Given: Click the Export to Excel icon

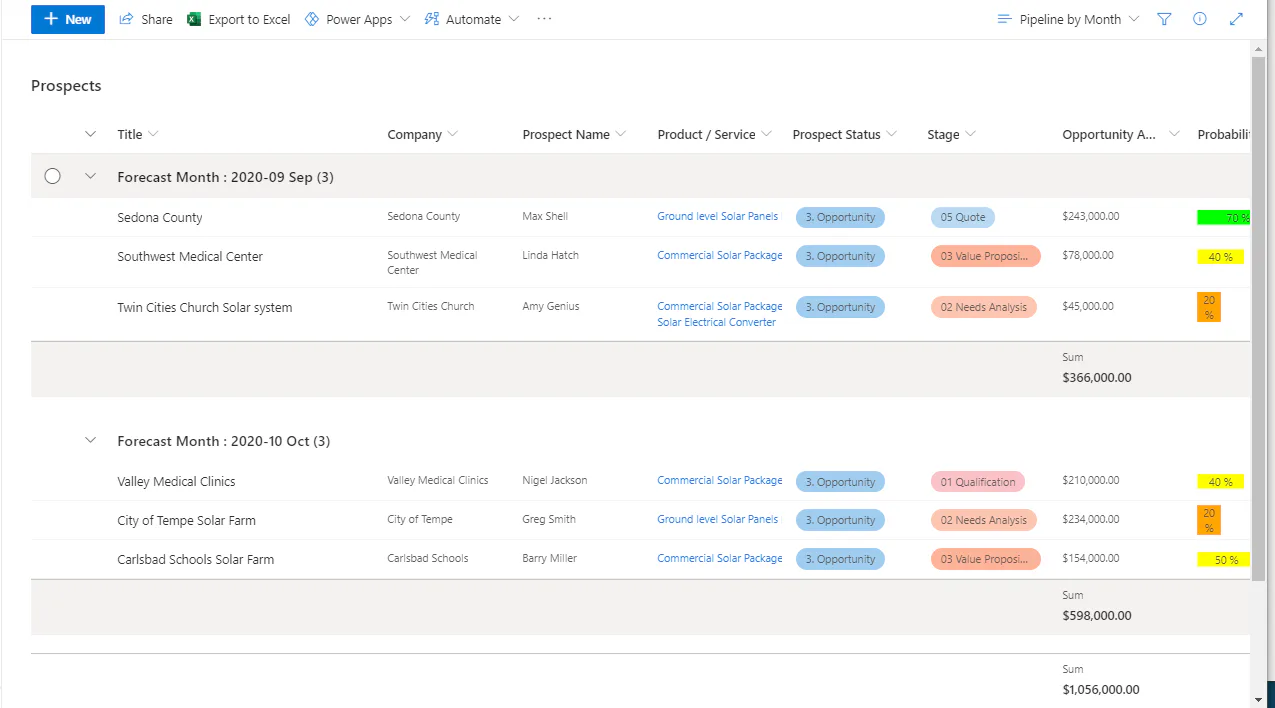Looking at the screenshot, I should (194, 19).
